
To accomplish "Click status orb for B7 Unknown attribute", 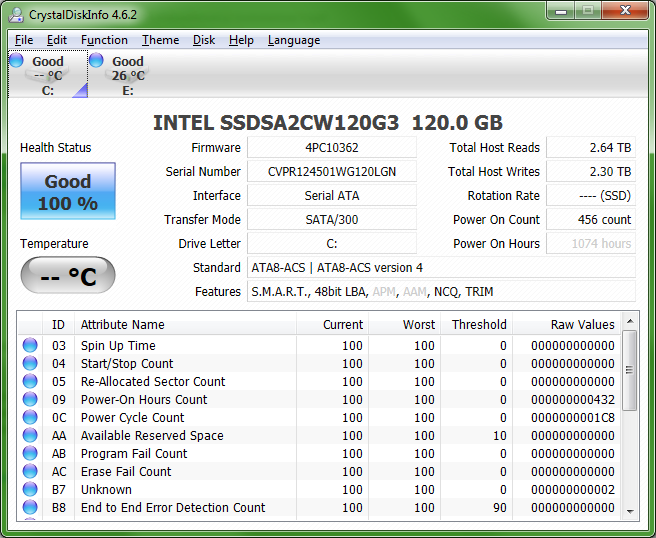I will pyautogui.click(x=30, y=489).
